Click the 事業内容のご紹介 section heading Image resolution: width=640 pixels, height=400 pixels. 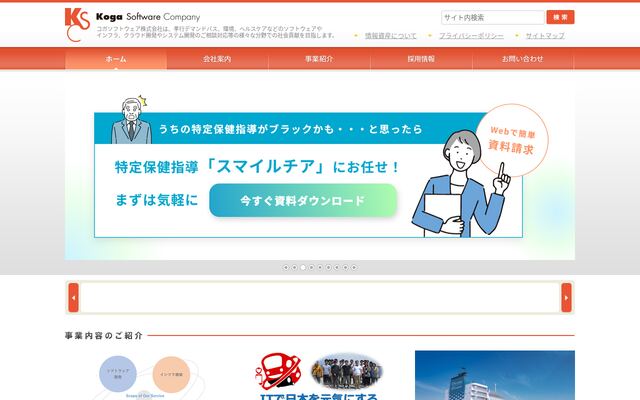(104, 336)
